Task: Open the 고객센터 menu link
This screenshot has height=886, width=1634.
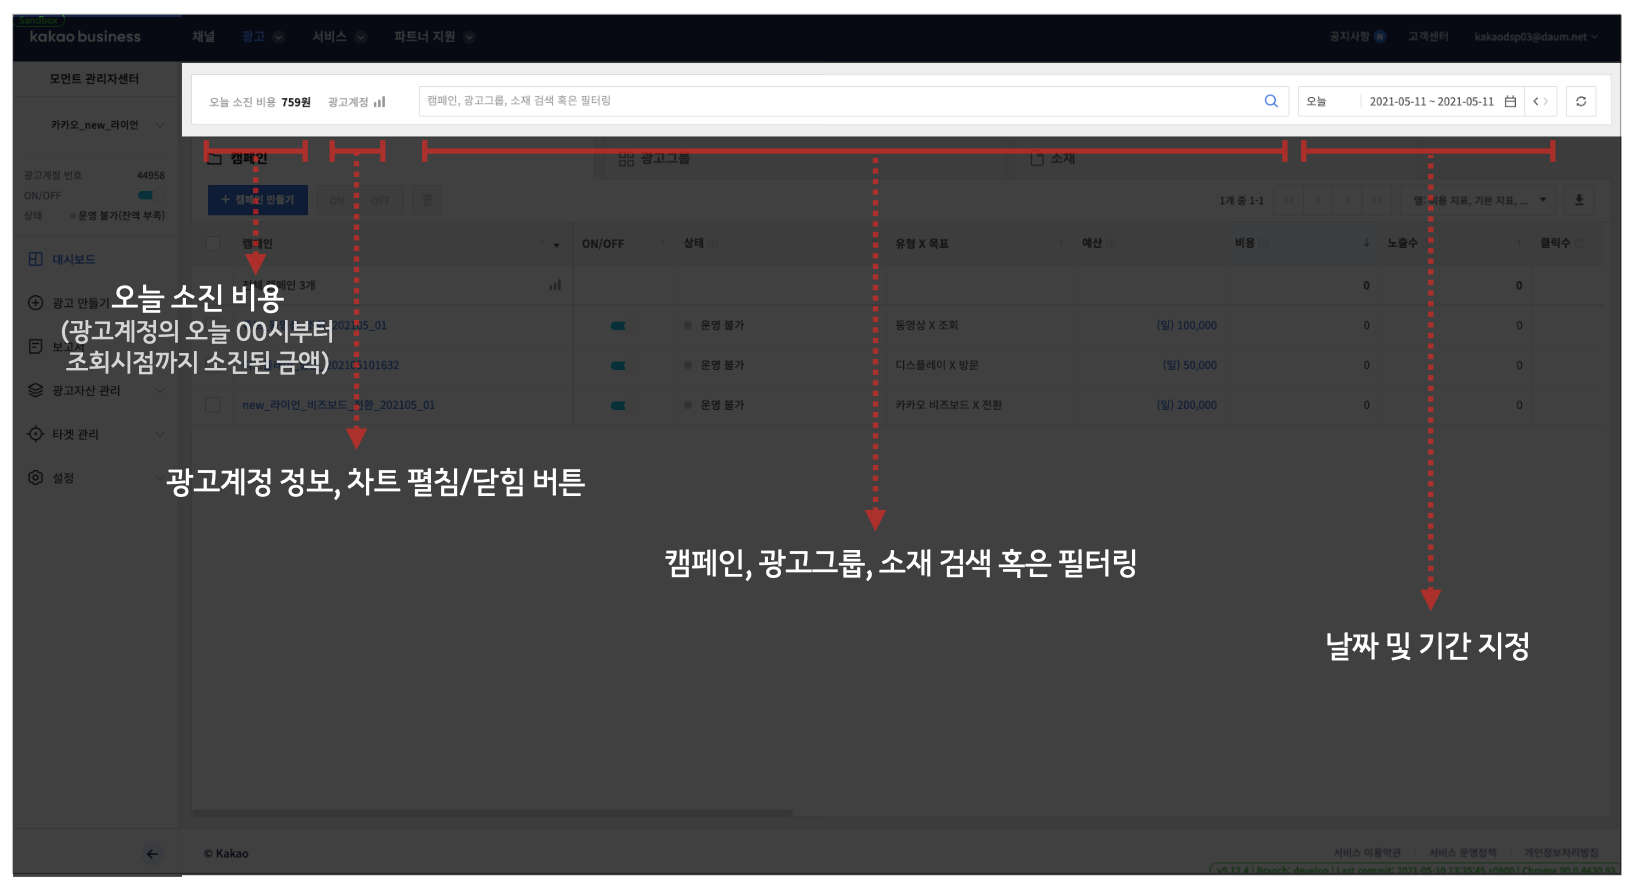Action: (x=1428, y=37)
